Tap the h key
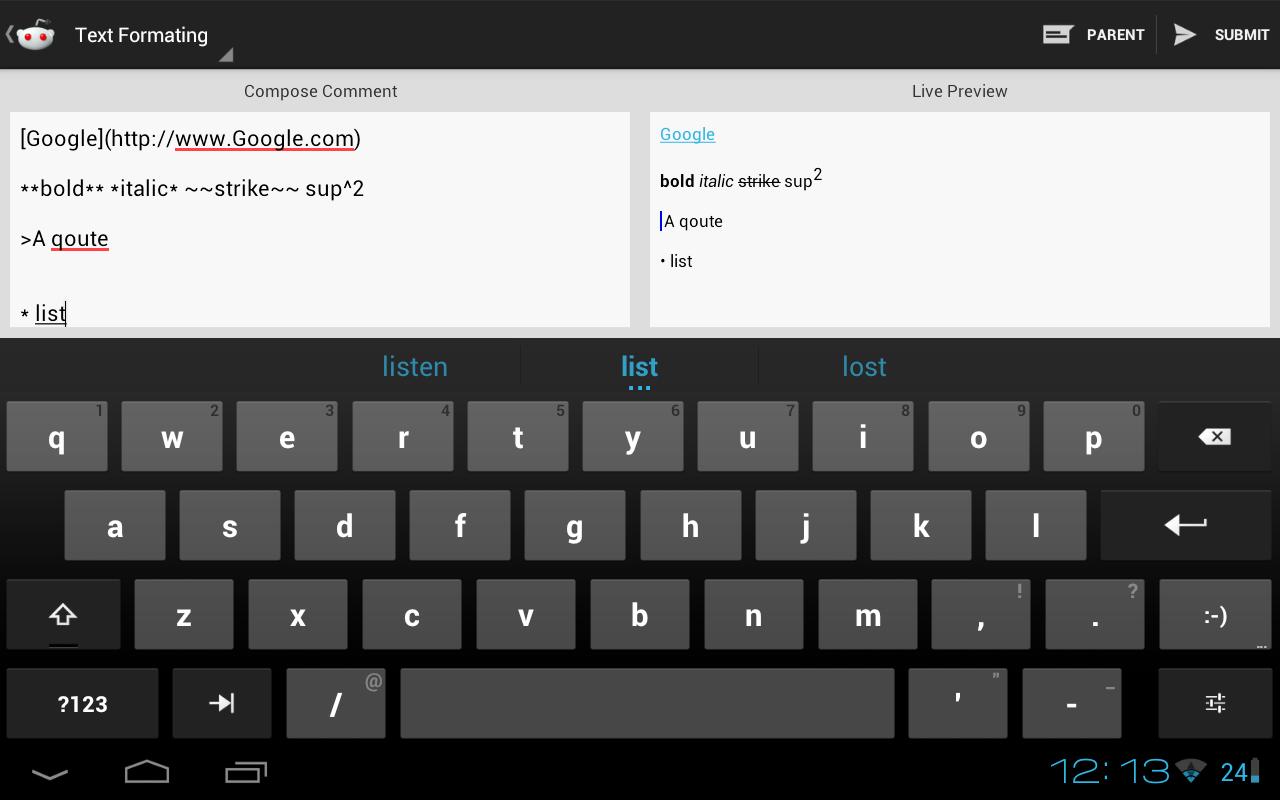The image size is (1280, 800). [691, 525]
